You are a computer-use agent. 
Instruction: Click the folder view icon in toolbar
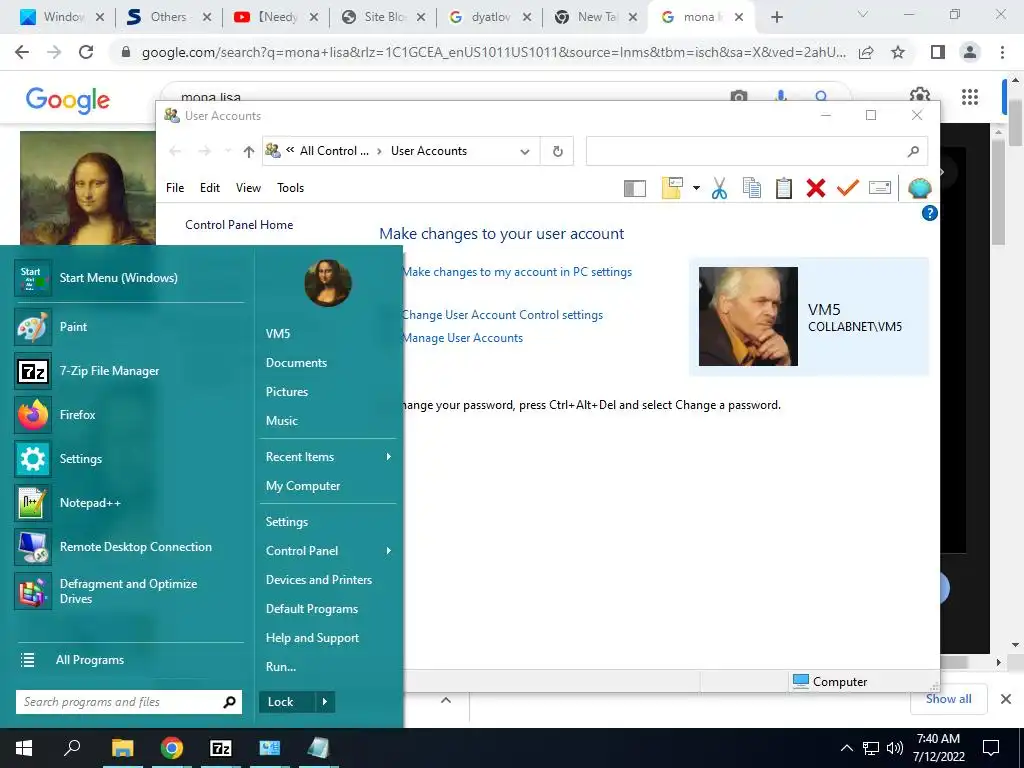pyautogui.click(x=672, y=188)
